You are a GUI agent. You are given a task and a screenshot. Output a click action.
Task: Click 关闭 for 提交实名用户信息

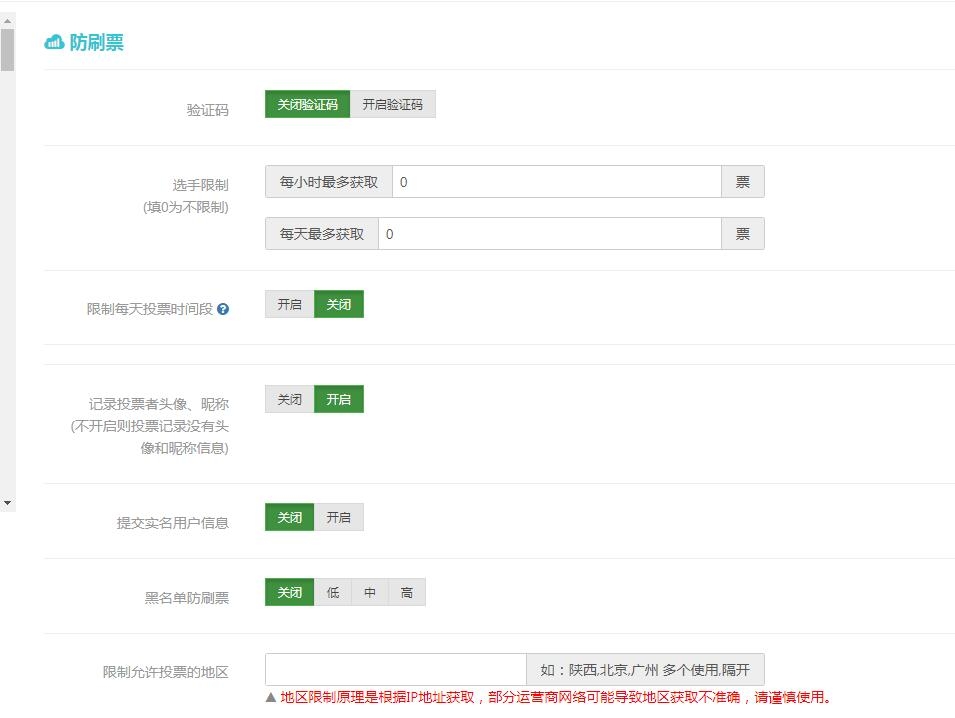289,517
